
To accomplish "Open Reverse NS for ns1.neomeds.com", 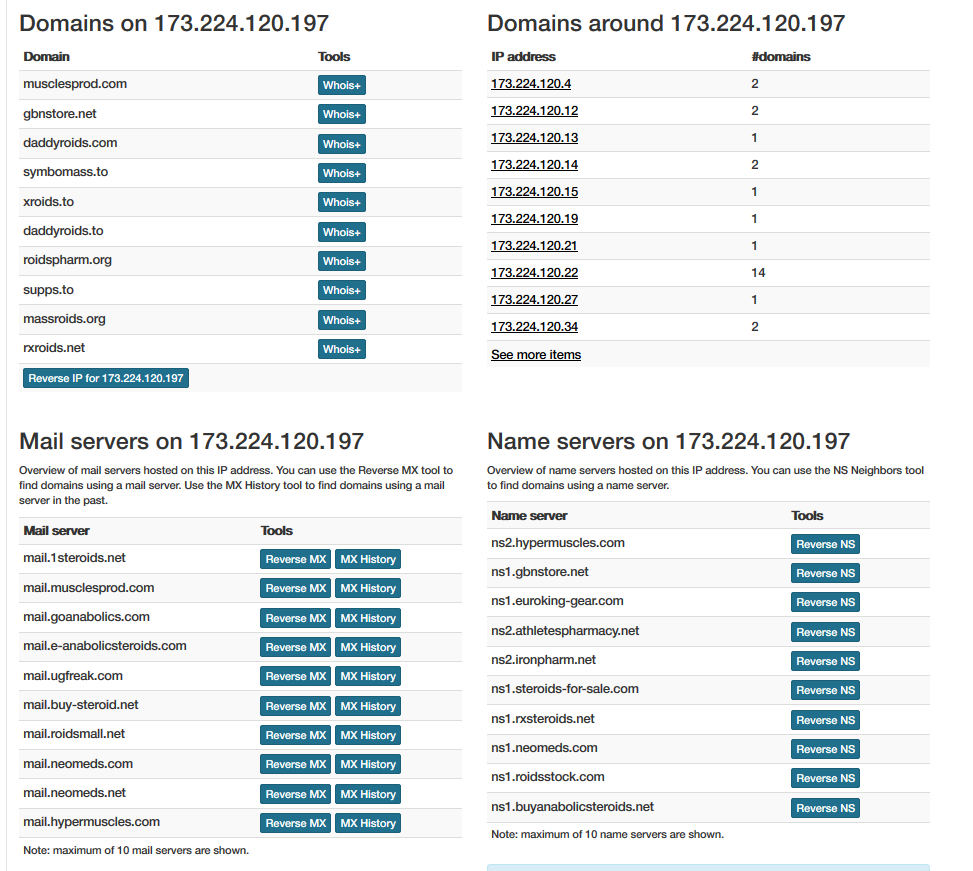I will click(824, 749).
